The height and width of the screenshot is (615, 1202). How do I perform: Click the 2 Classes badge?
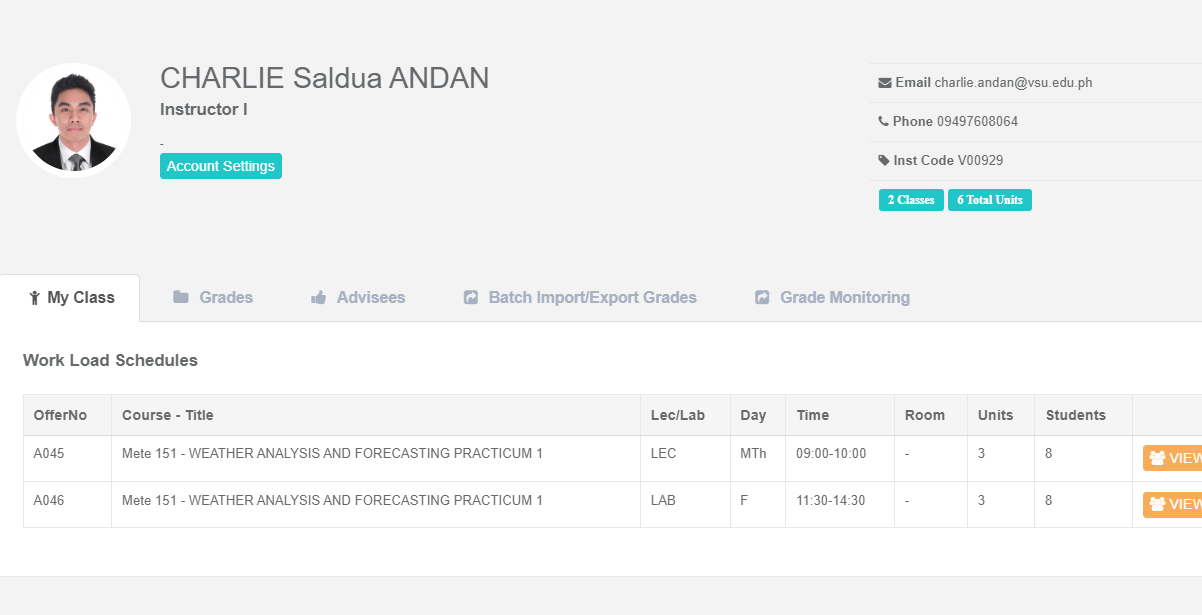tap(910, 200)
